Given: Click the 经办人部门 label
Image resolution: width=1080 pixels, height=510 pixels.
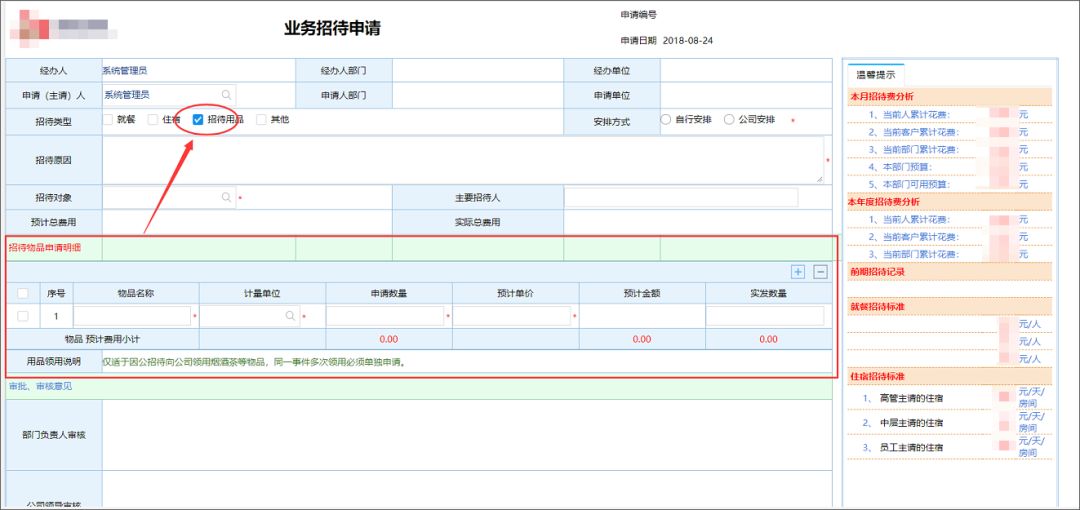Looking at the screenshot, I should click(343, 70).
